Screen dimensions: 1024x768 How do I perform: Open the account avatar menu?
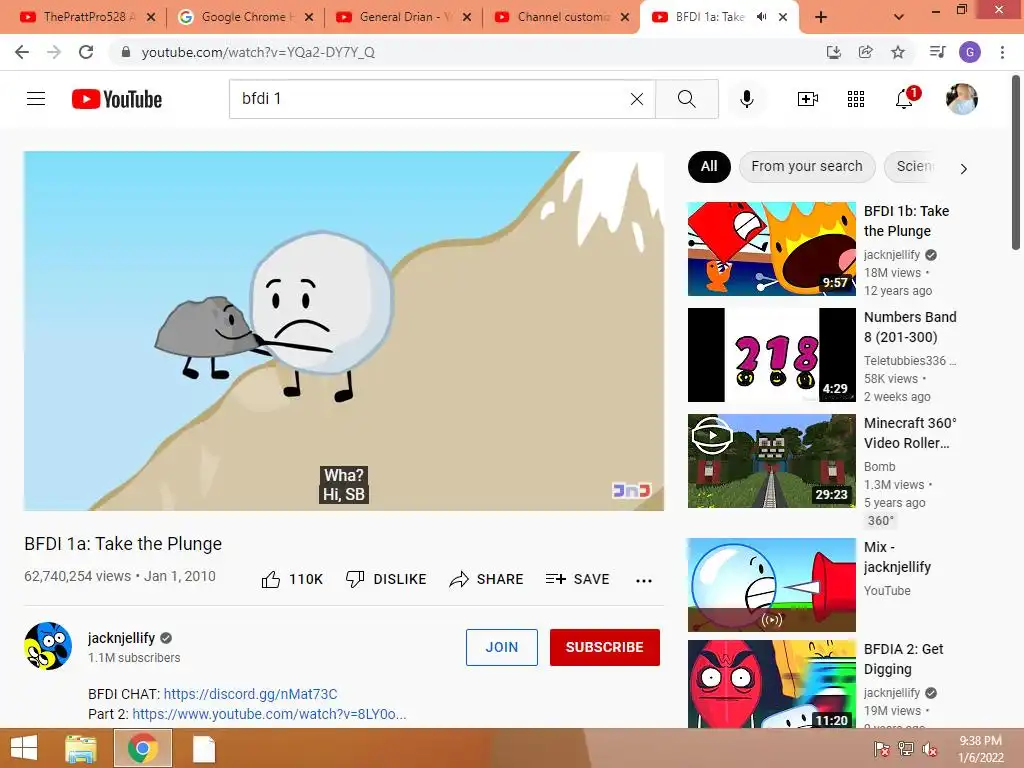961,99
